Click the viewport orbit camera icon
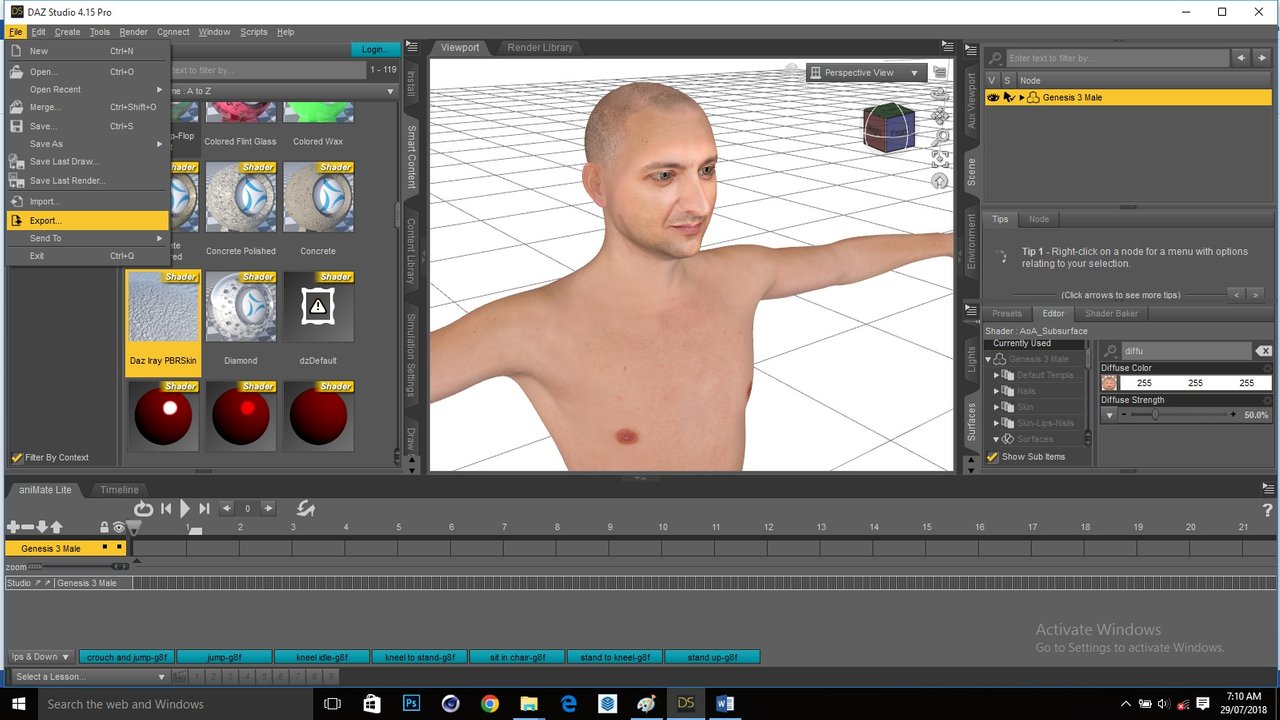Image resolution: width=1280 pixels, height=720 pixels. point(939,94)
